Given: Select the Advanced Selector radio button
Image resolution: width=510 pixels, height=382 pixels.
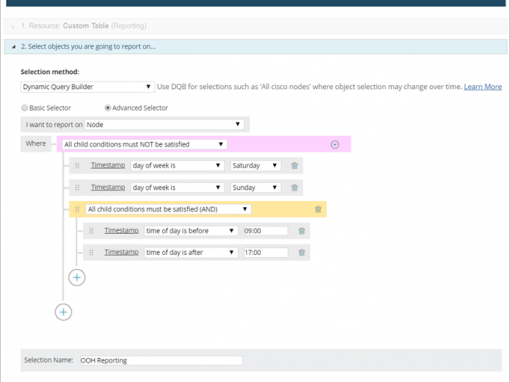Looking at the screenshot, I should (x=108, y=108).
